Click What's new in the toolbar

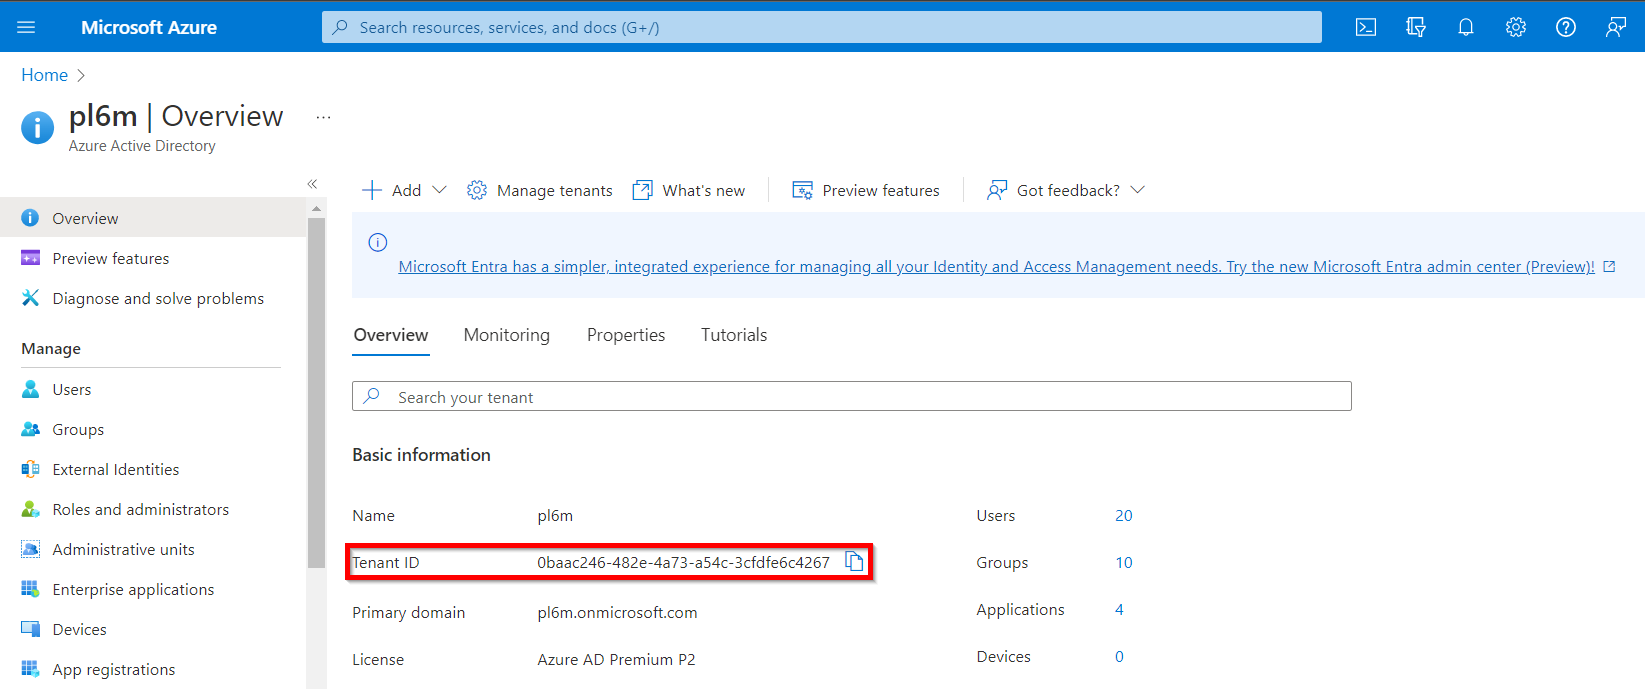pos(689,190)
